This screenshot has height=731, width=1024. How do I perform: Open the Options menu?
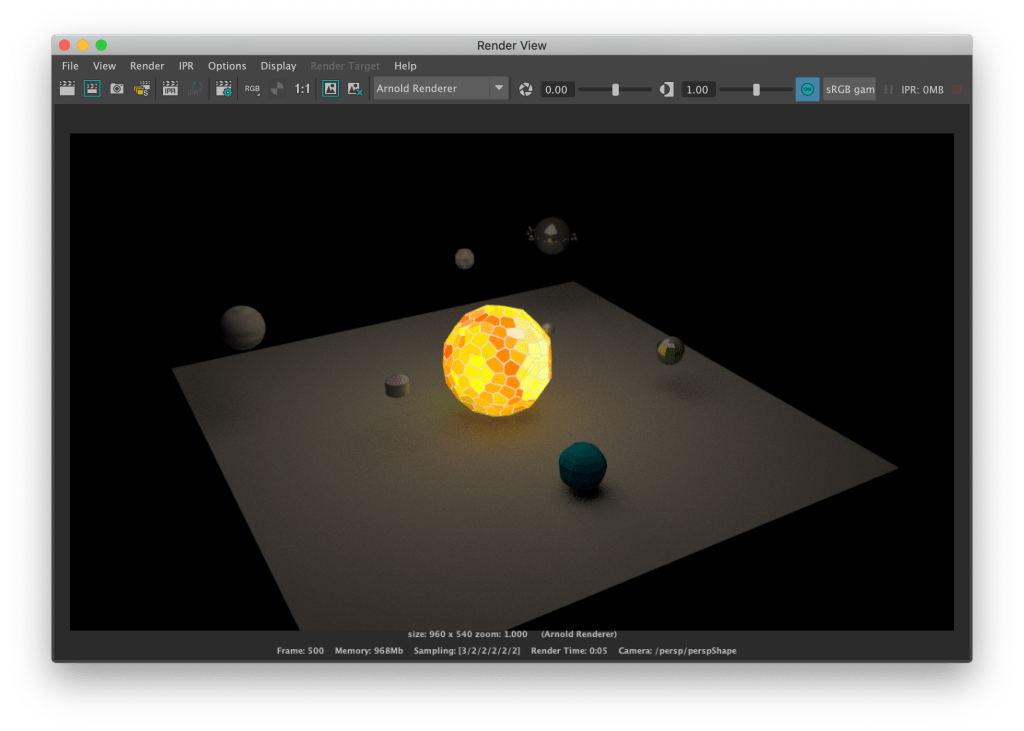[x=227, y=66]
